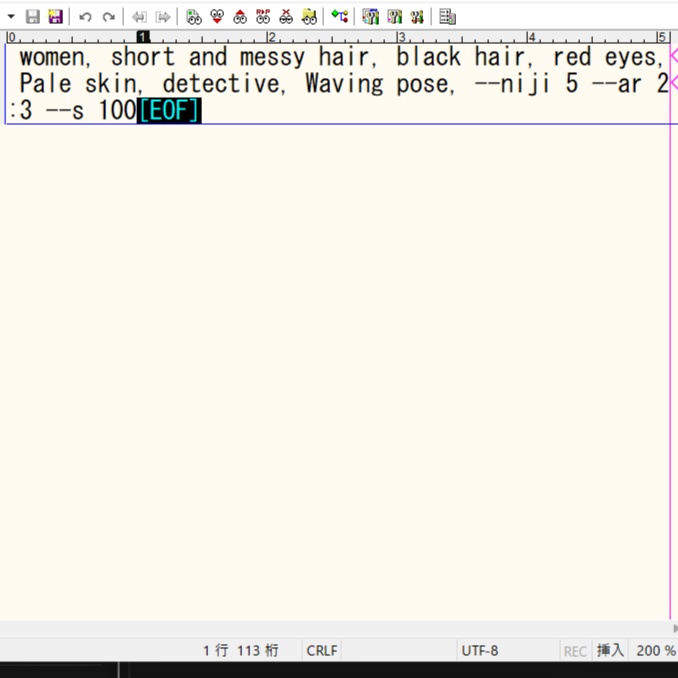The image size is (678, 678).
Task: Click the word "red" in first line
Action: 572,57
